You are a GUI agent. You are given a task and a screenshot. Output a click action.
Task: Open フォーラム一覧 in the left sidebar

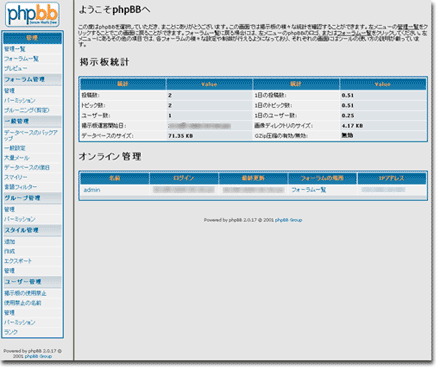pos(21,59)
